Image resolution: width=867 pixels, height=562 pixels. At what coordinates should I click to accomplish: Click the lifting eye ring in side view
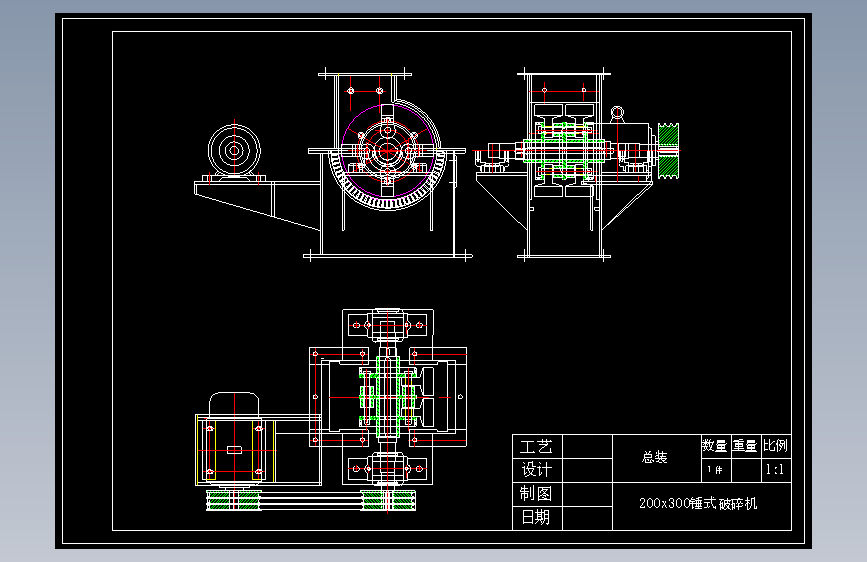tap(617, 114)
